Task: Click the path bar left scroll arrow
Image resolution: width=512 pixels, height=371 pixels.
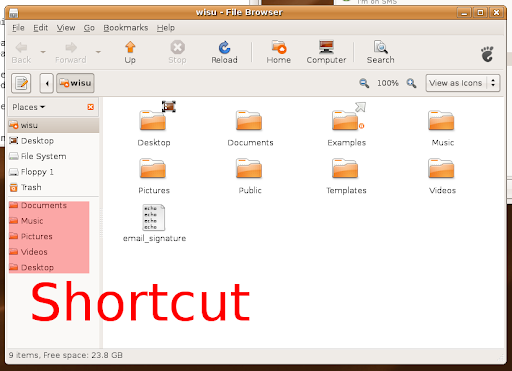Action: coord(47,83)
